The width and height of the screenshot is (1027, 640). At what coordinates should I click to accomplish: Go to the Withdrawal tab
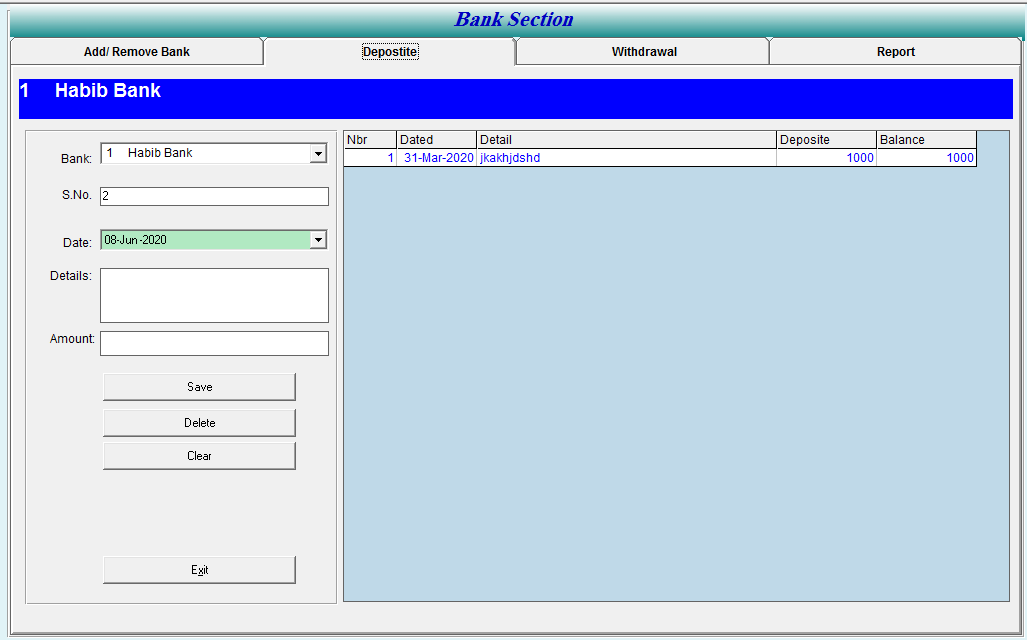[644, 52]
